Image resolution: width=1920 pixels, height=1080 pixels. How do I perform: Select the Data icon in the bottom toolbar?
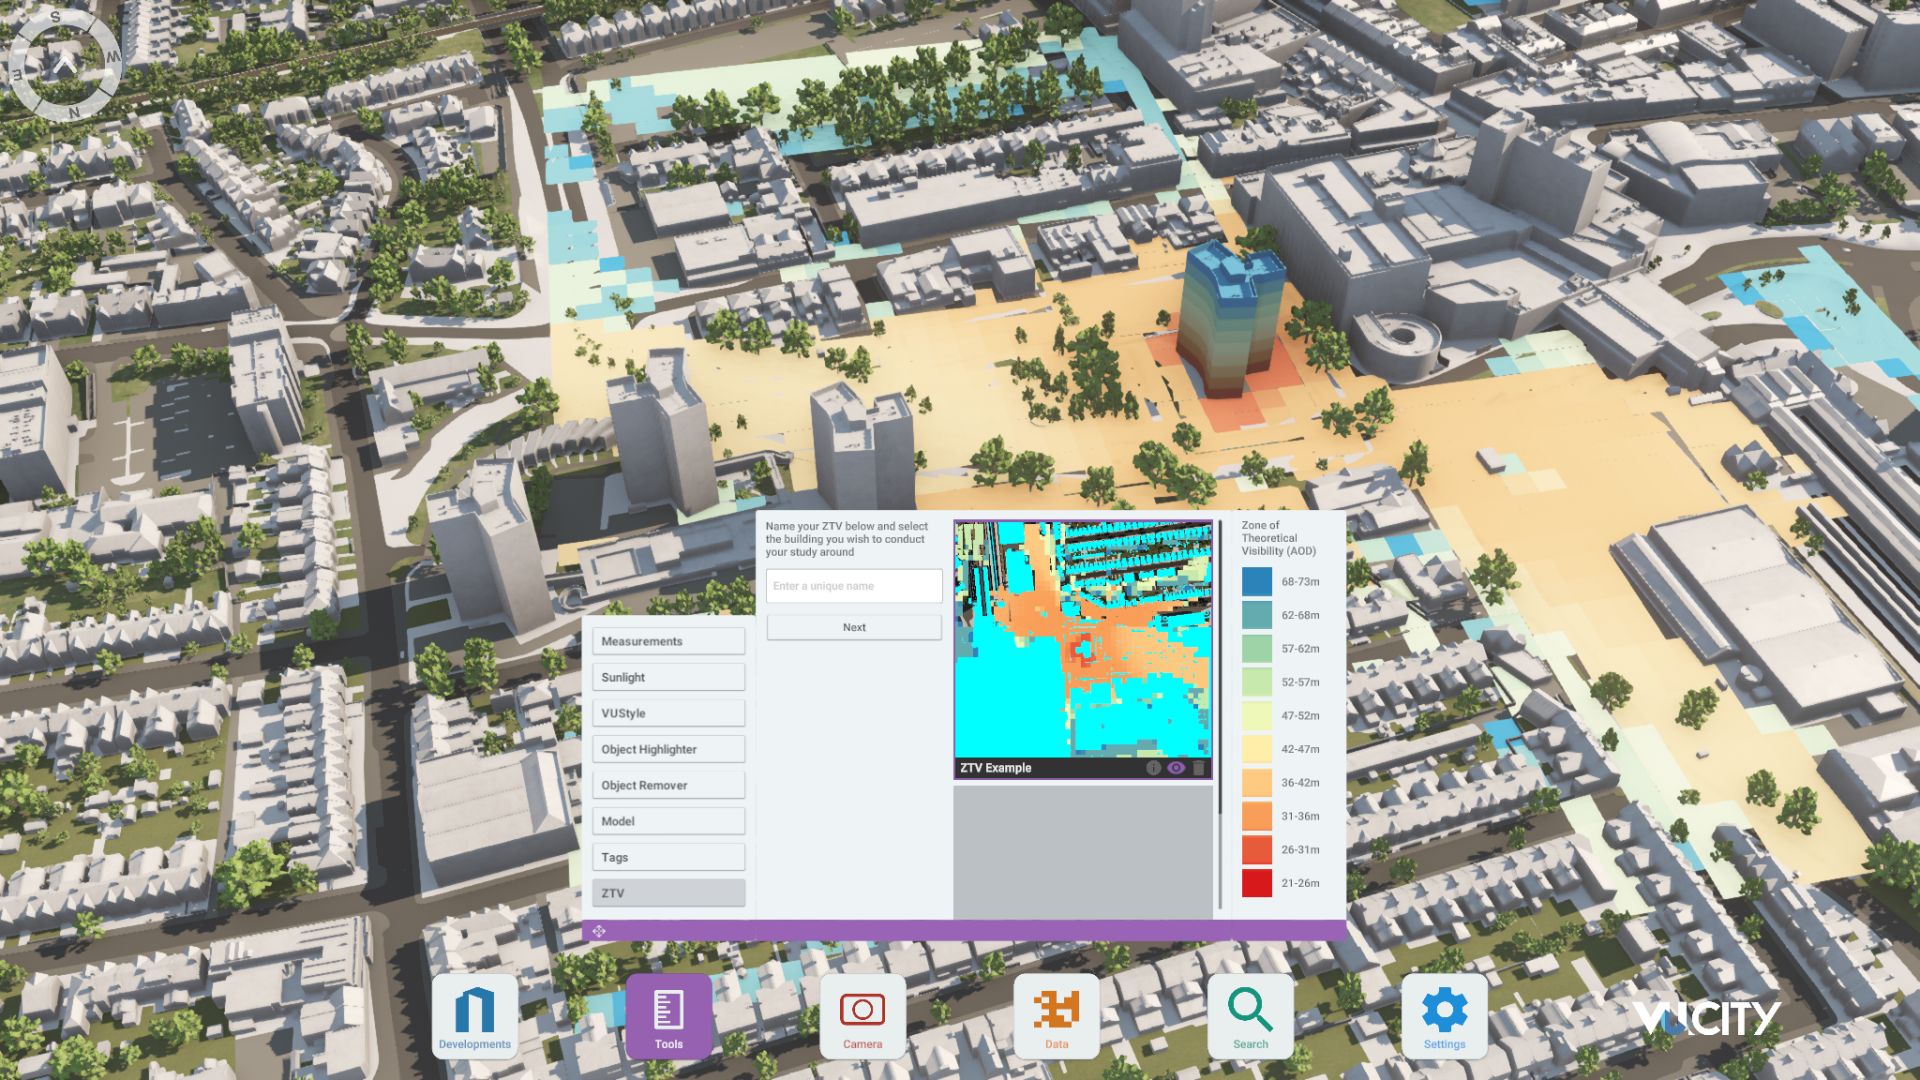click(x=1057, y=1015)
